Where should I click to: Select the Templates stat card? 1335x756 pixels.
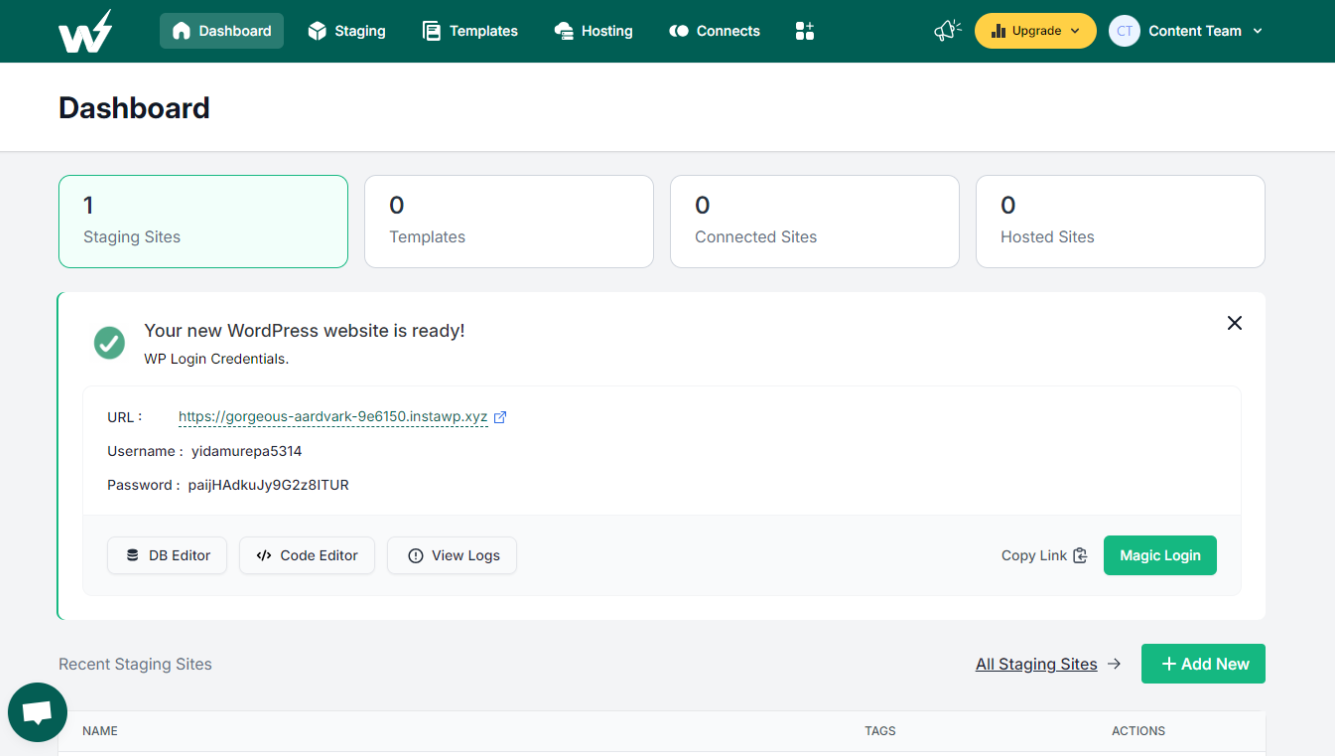(509, 222)
